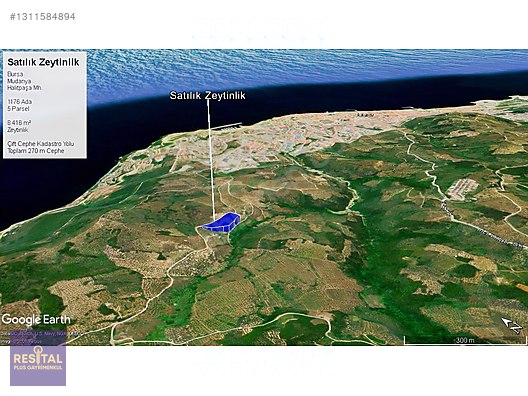Image resolution: width=528 pixels, height=396 pixels.
Task: Click the Satılık Zeytinlik info panel title
Action: pyautogui.click(x=43, y=62)
